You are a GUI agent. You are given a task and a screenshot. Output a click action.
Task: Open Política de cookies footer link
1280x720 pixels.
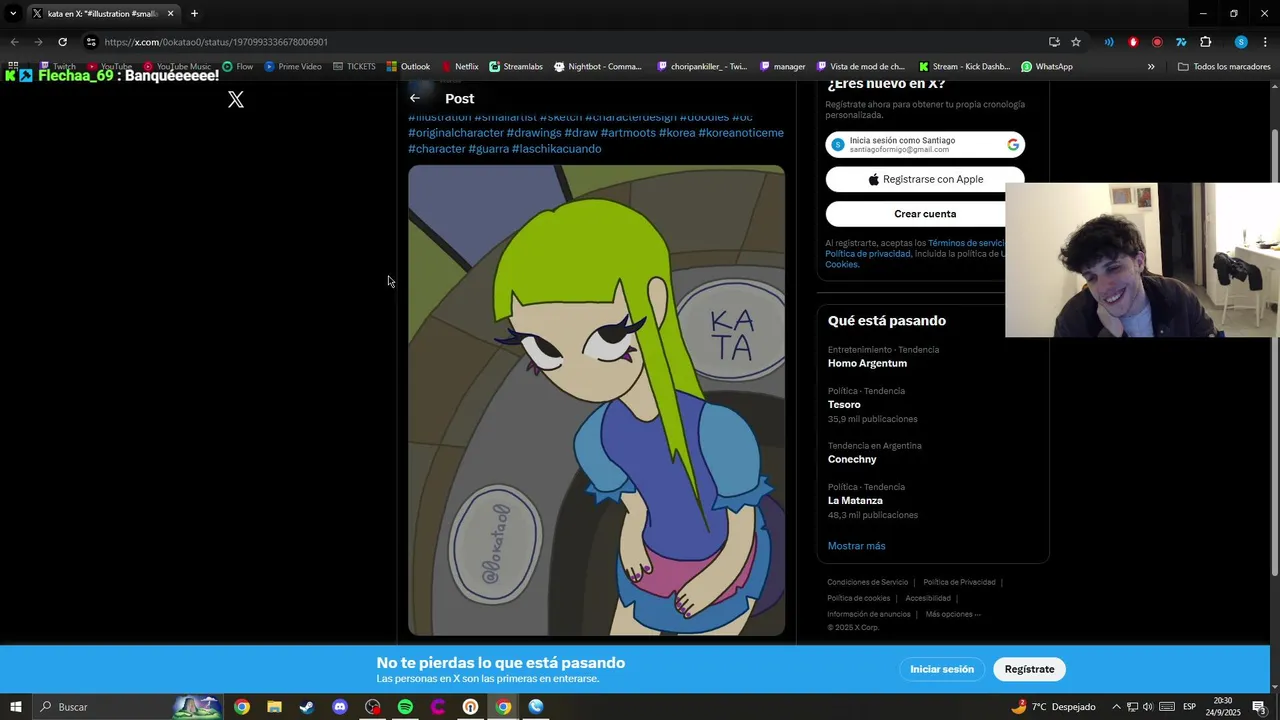tap(858, 598)
